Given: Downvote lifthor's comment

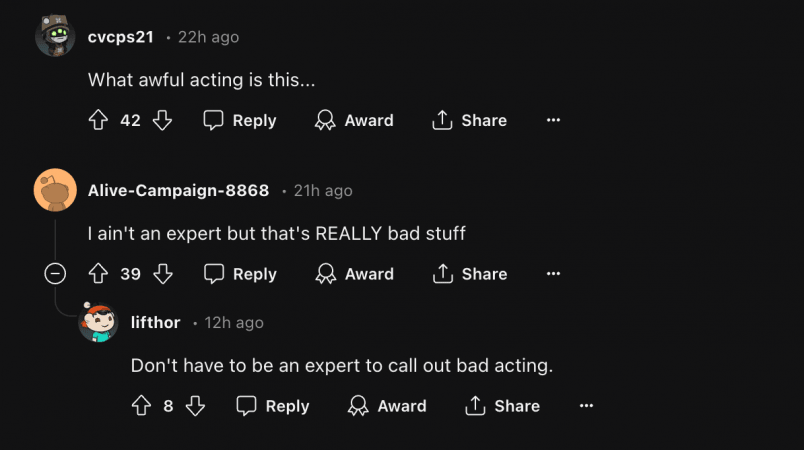Looking at the screenshot, I should coord(195,406).
